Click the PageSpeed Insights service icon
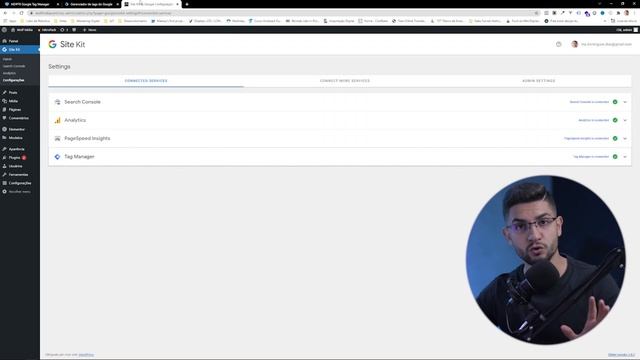The width and height of the screenshot is (640, 360). click(58, 138)
